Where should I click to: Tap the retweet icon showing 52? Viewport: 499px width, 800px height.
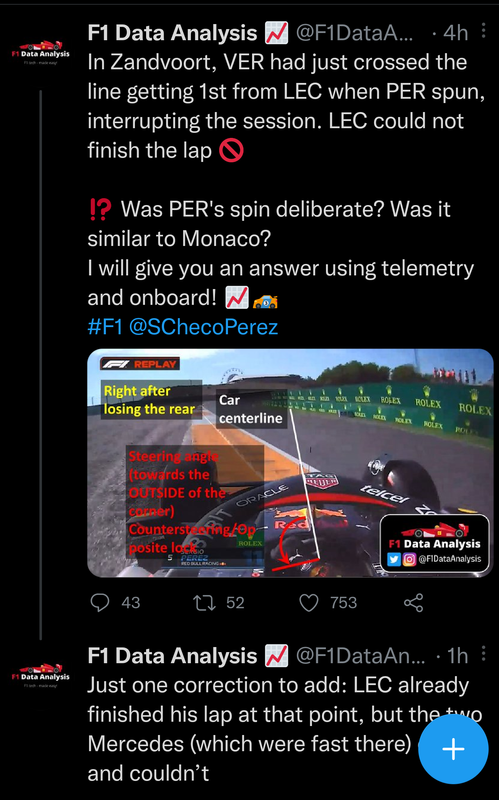(x=205, y=603)
